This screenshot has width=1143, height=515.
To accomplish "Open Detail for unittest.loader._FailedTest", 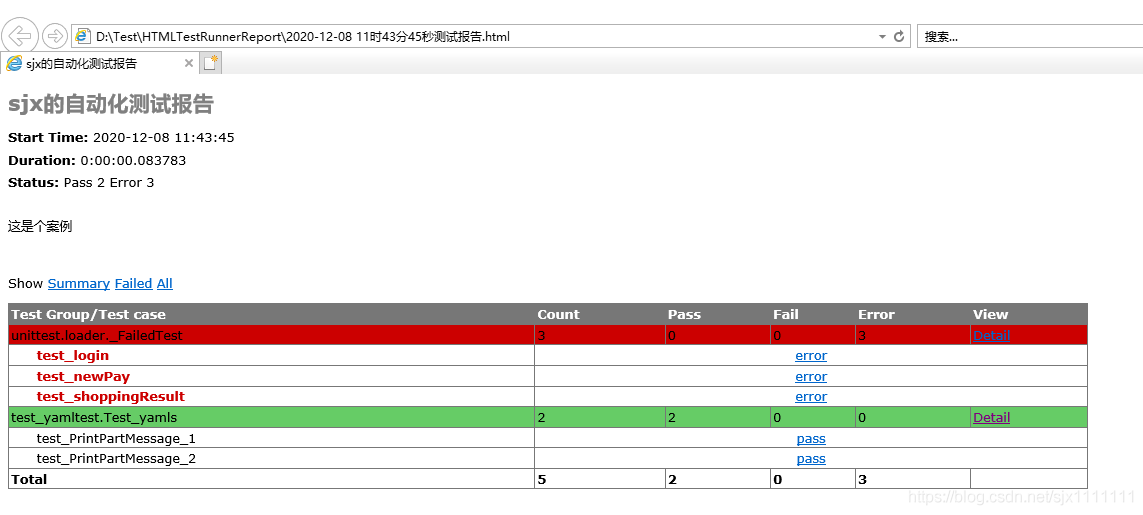I will click(x=991, y=336).
